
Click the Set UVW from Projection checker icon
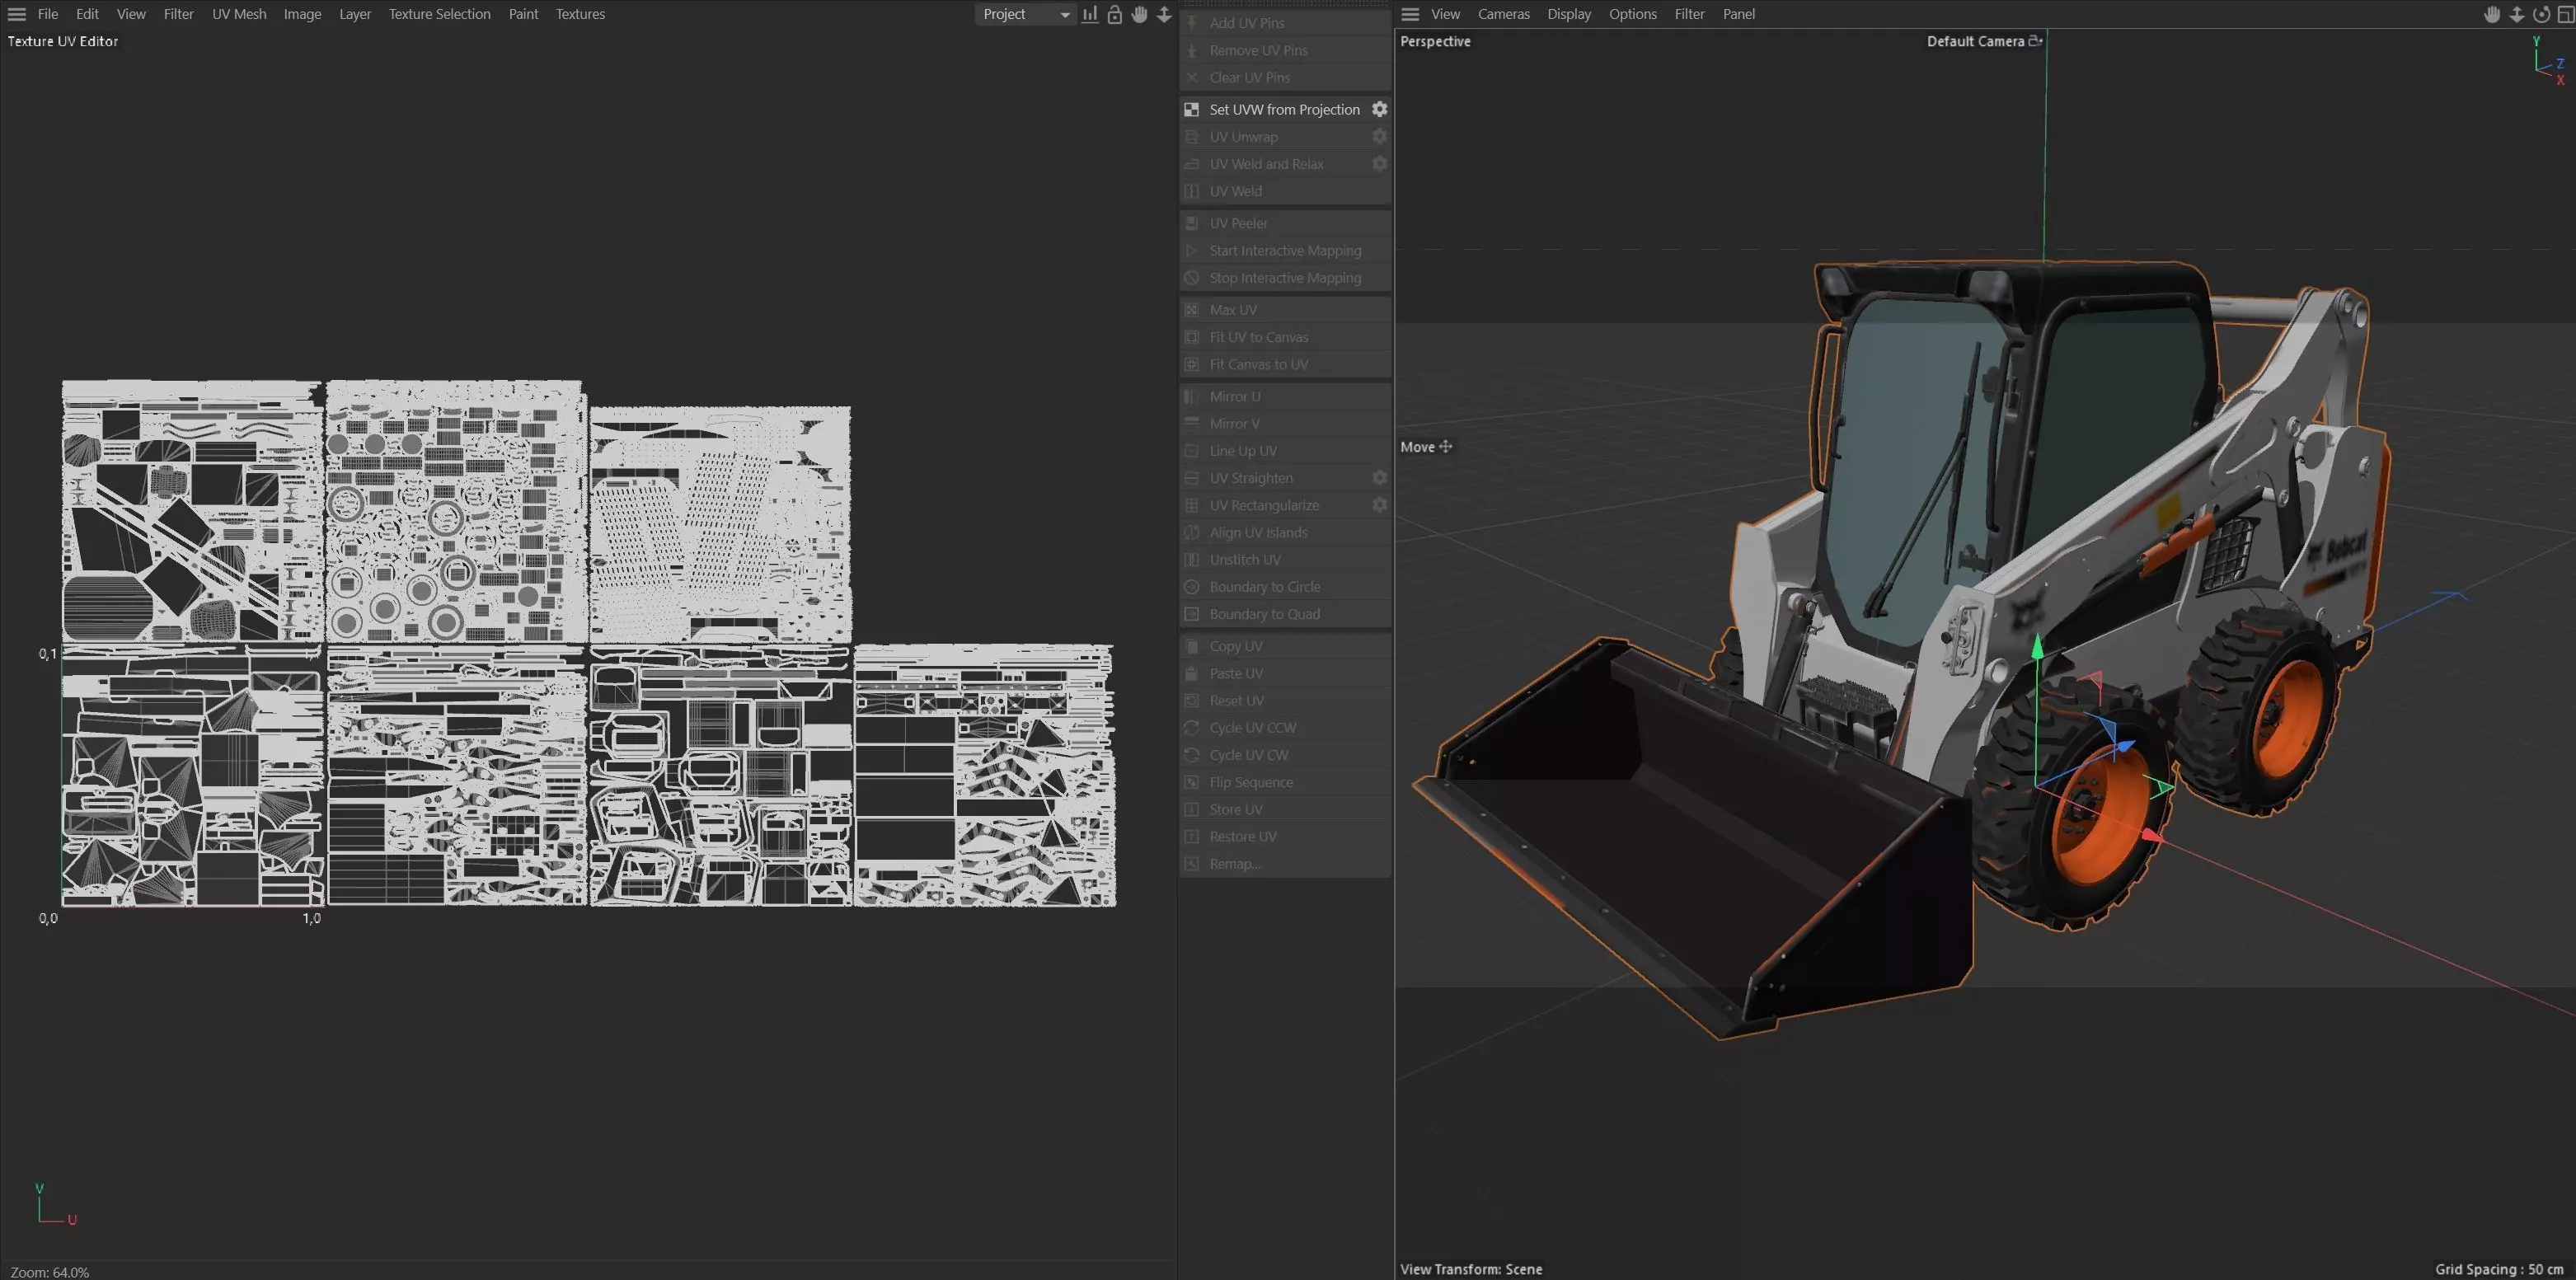(1191, 109)
